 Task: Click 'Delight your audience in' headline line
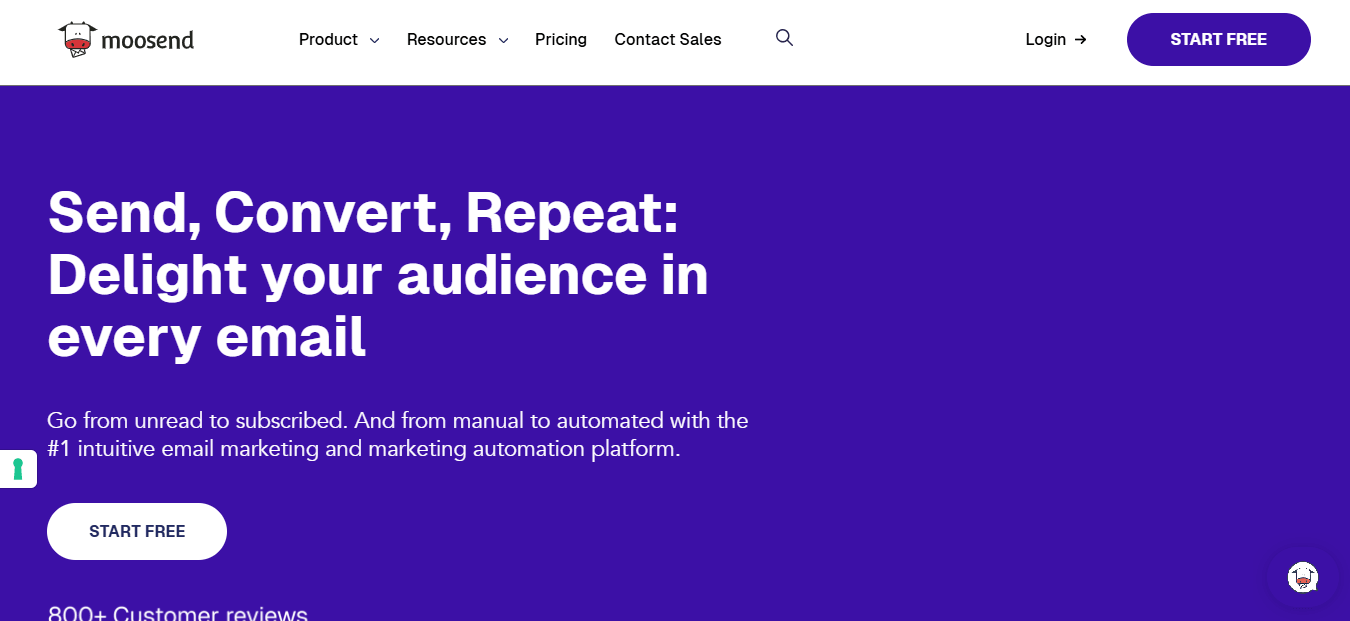[378, 275]
